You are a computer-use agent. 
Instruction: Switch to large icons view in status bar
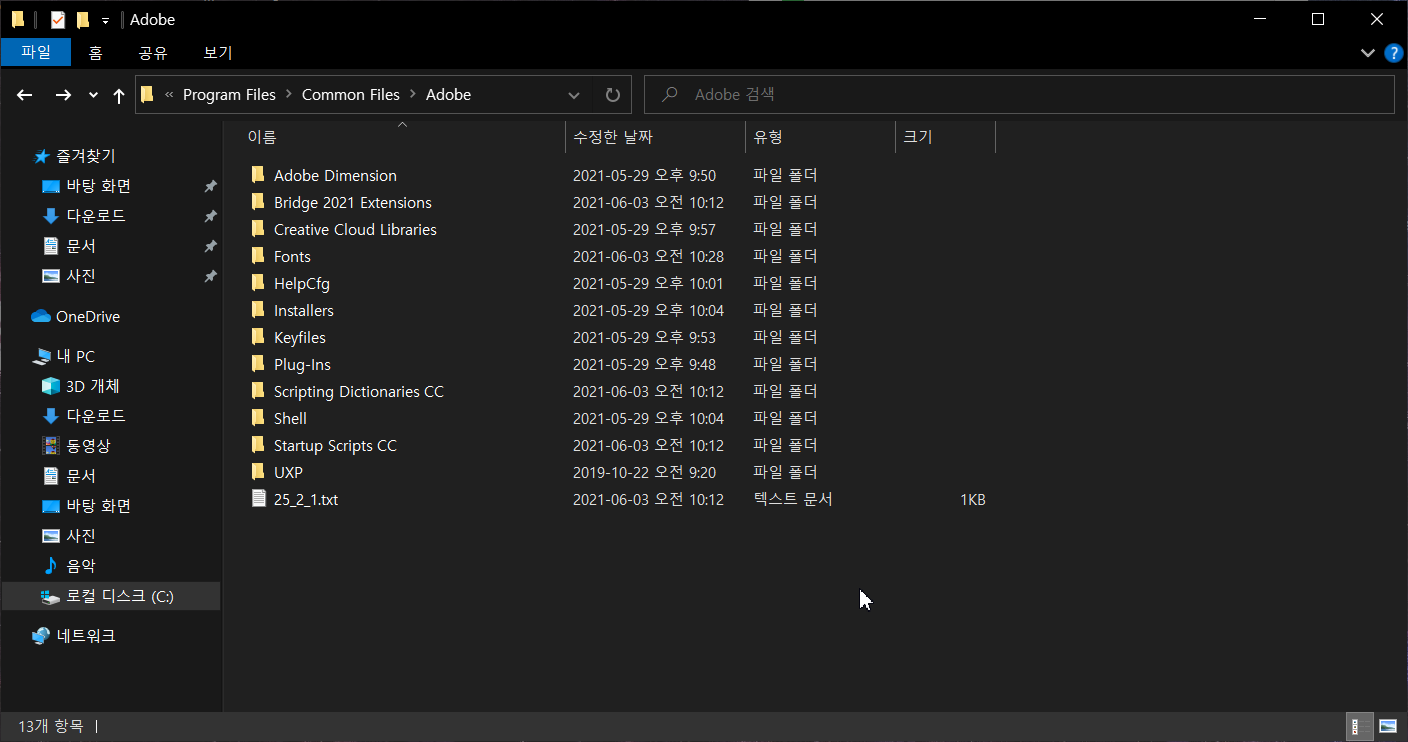pos(1388,726)
